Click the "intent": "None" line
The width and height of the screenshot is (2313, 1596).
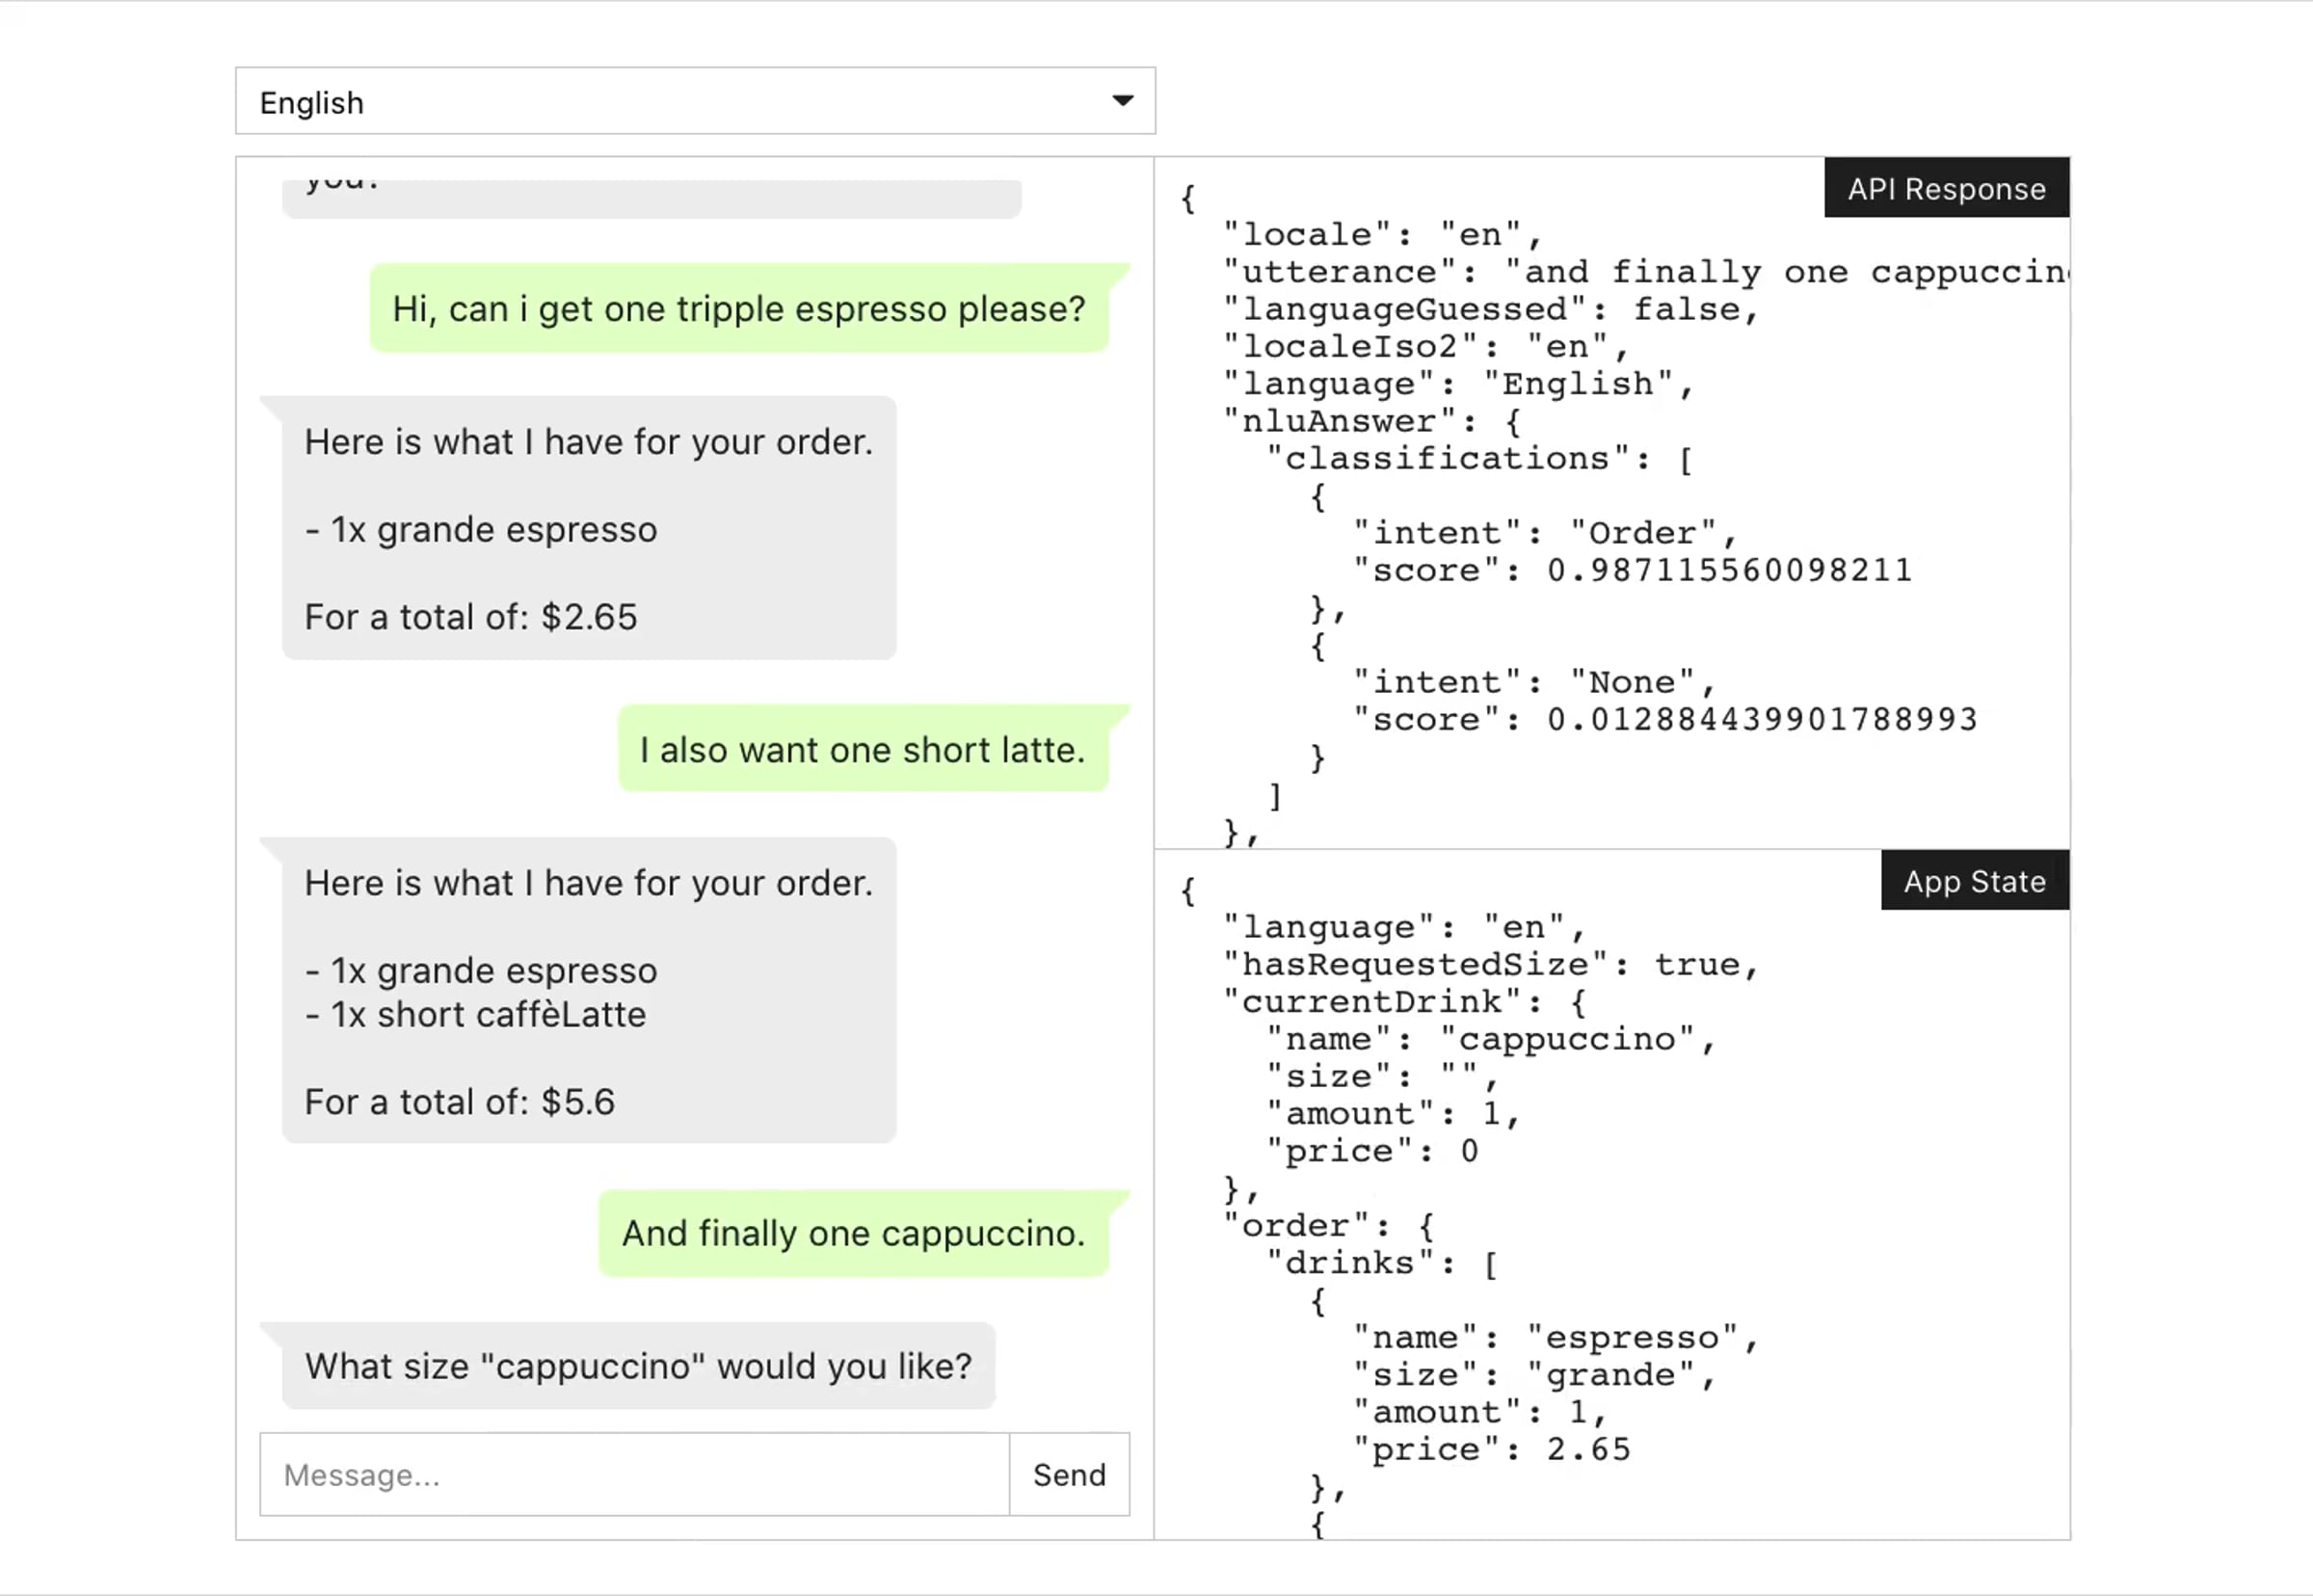[x=1534, y=683]
